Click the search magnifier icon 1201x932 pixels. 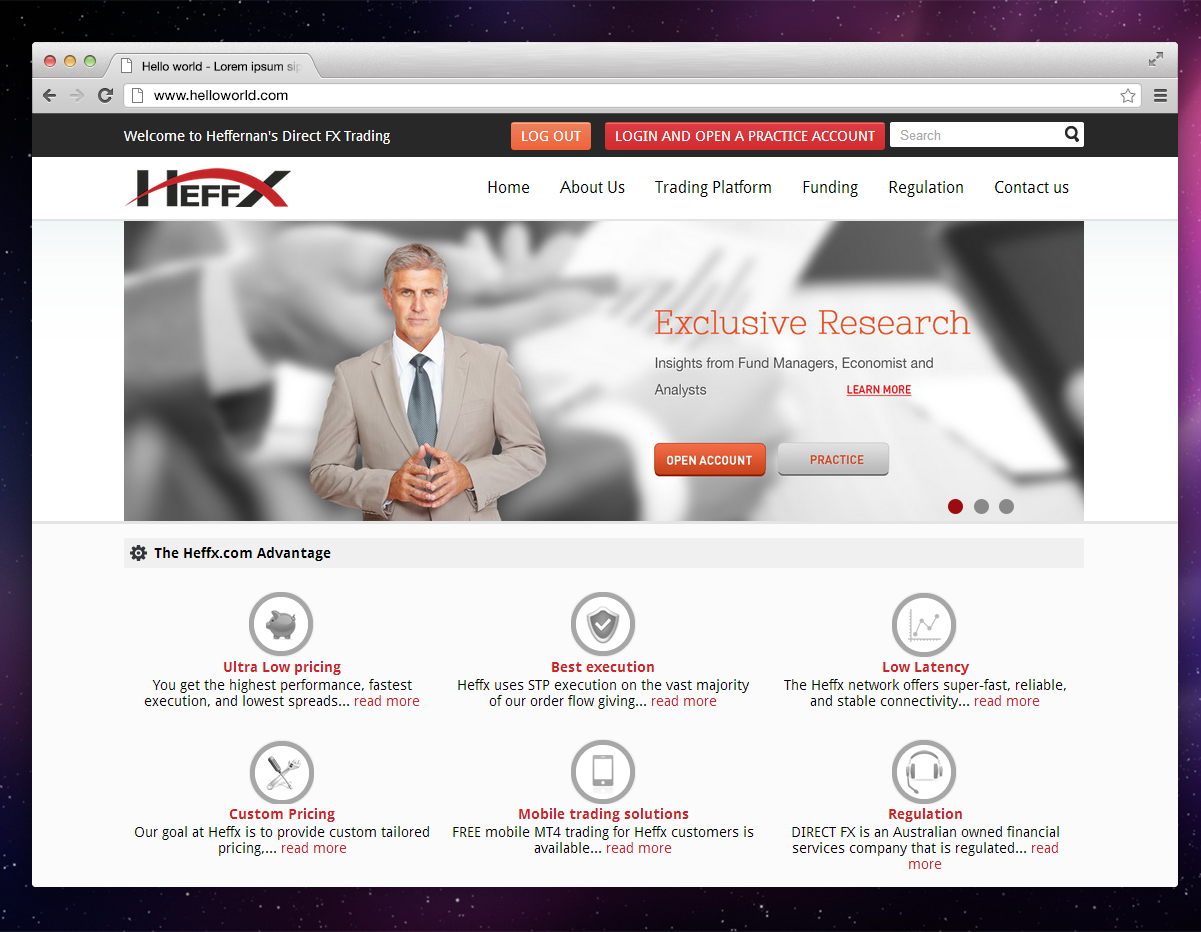pos(1072,134)
